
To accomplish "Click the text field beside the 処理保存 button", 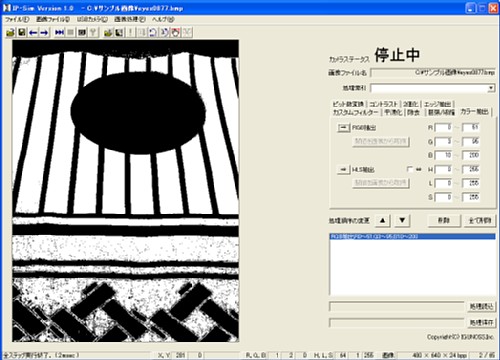I will tap(397, 323).
